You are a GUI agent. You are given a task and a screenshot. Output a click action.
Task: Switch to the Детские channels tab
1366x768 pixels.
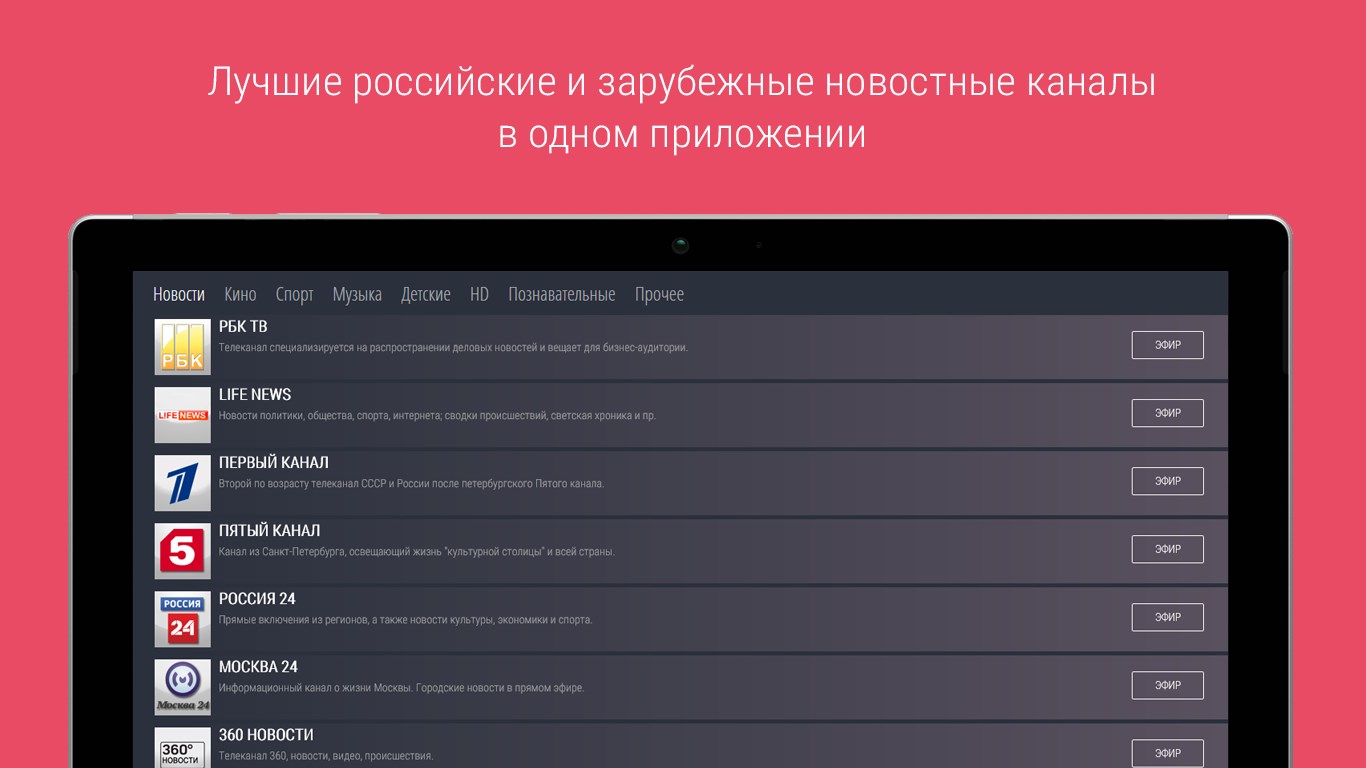coord(426,293)
